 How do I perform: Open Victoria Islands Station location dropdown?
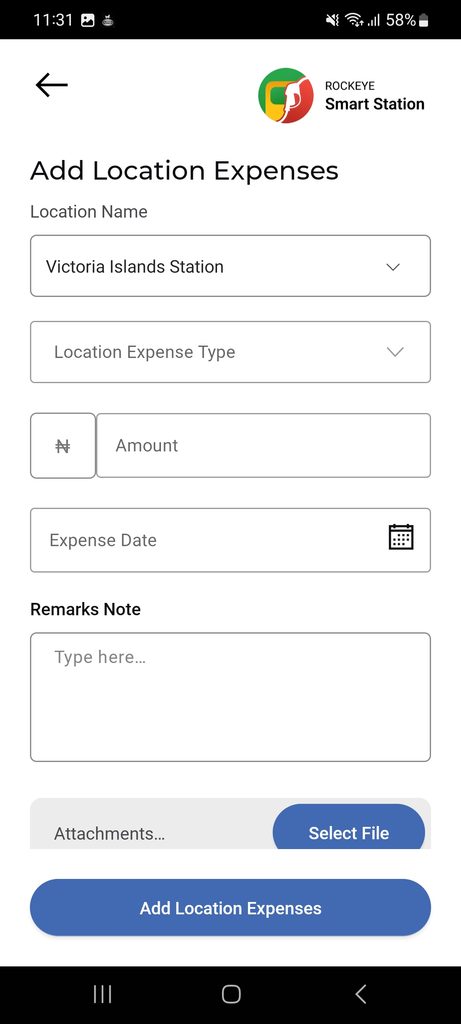[x=230, y=266]
